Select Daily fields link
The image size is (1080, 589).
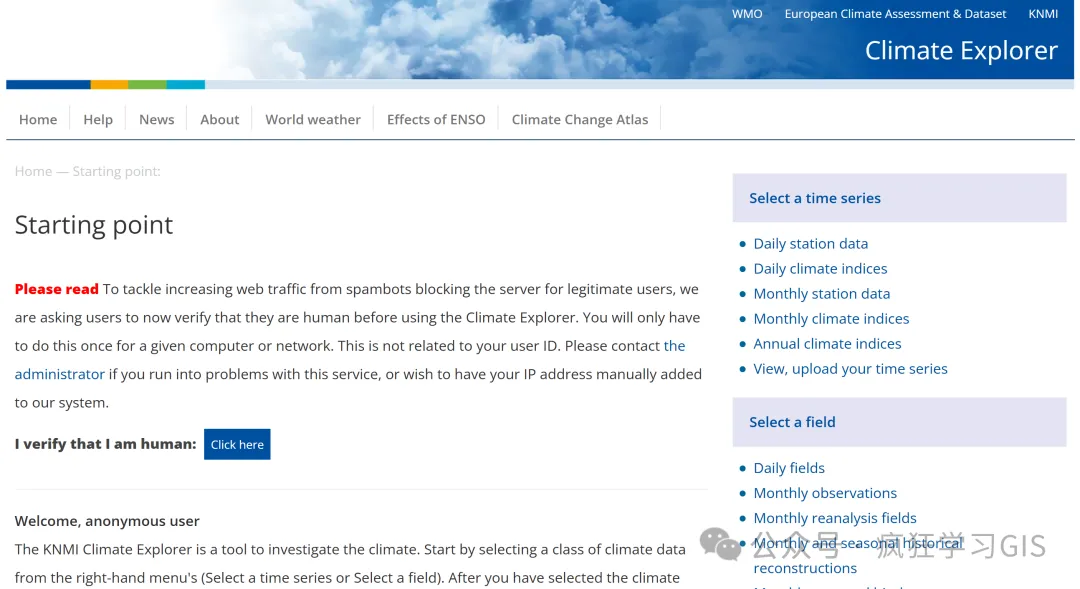pyautogui.click(x=789, y=467)
